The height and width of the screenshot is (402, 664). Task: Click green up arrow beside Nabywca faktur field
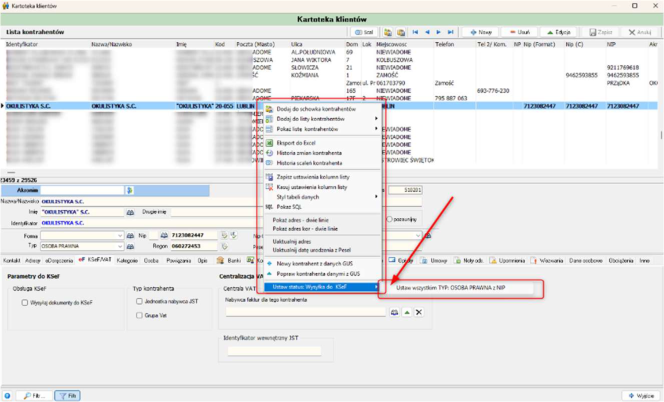click(407, 312)
